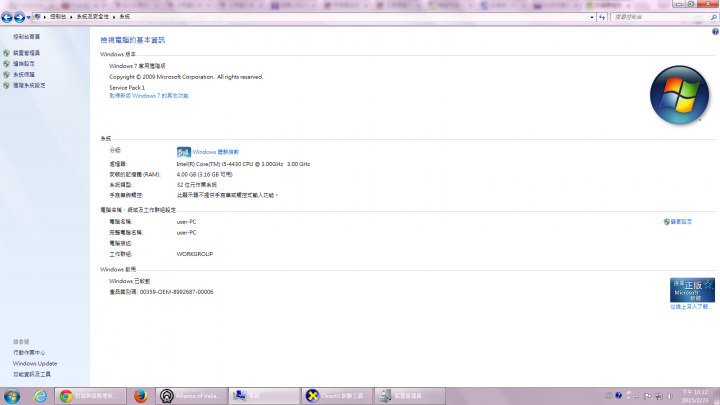Open Windows Update link in sidebar
The image size is (720, 405).
tap(35, 364)
